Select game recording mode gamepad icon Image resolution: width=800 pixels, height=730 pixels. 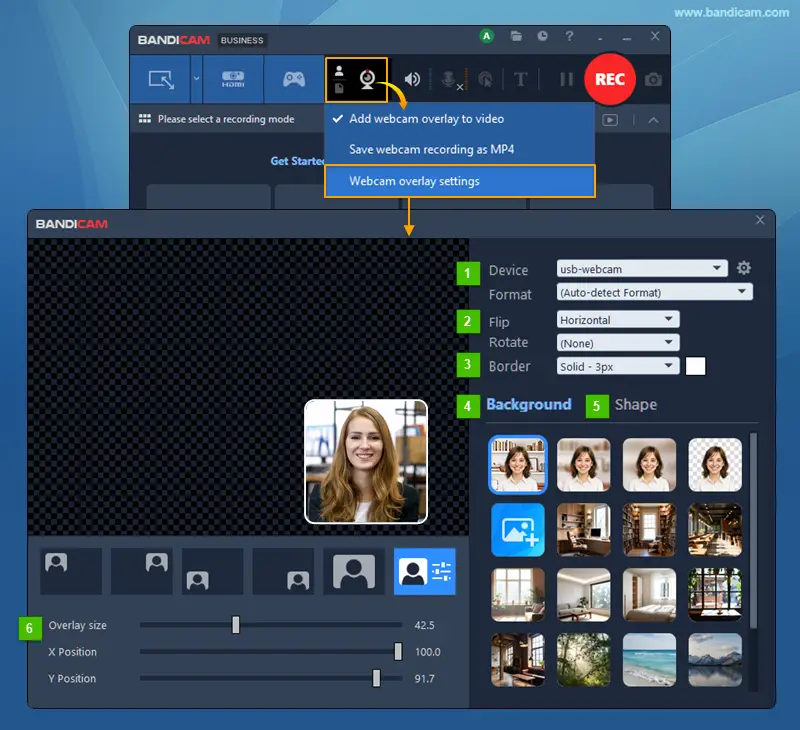coord(294,80)
